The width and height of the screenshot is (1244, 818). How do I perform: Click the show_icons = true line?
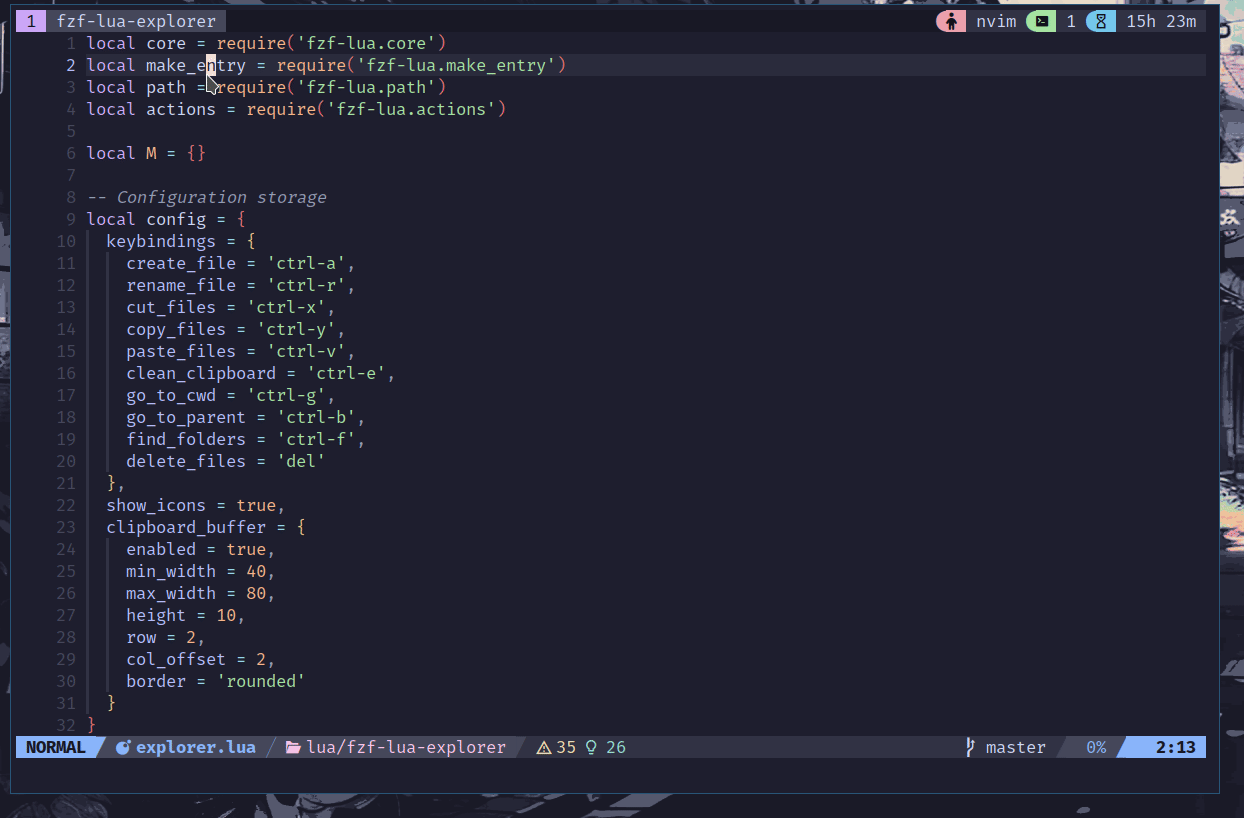(x=196, y=505)
